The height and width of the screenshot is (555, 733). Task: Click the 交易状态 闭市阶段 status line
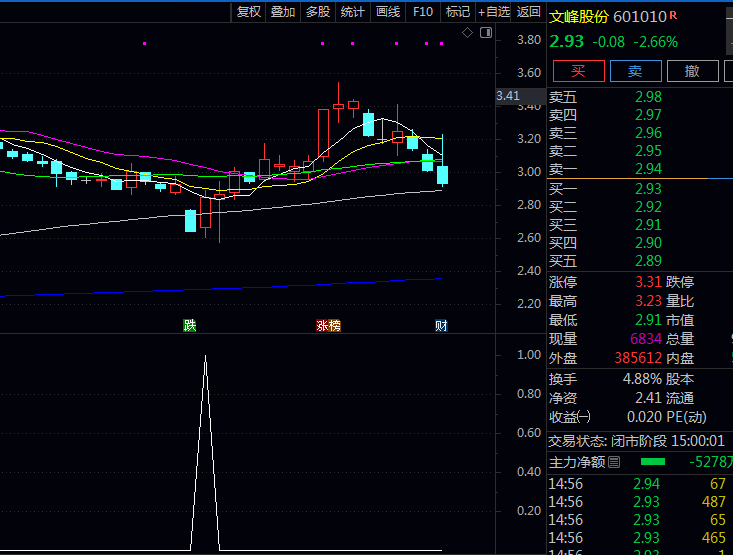point(636,441)
